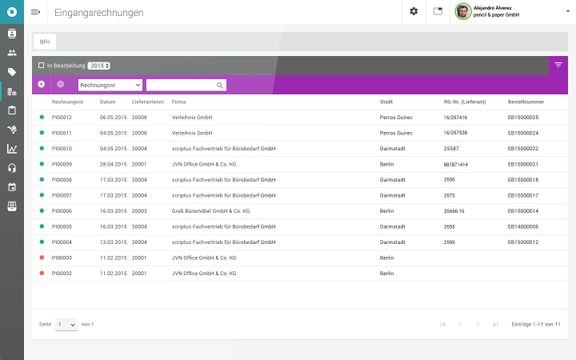This screenshot has height=360, width=576.
Task: Open invoice row PI00008
Action: [300, 180]
